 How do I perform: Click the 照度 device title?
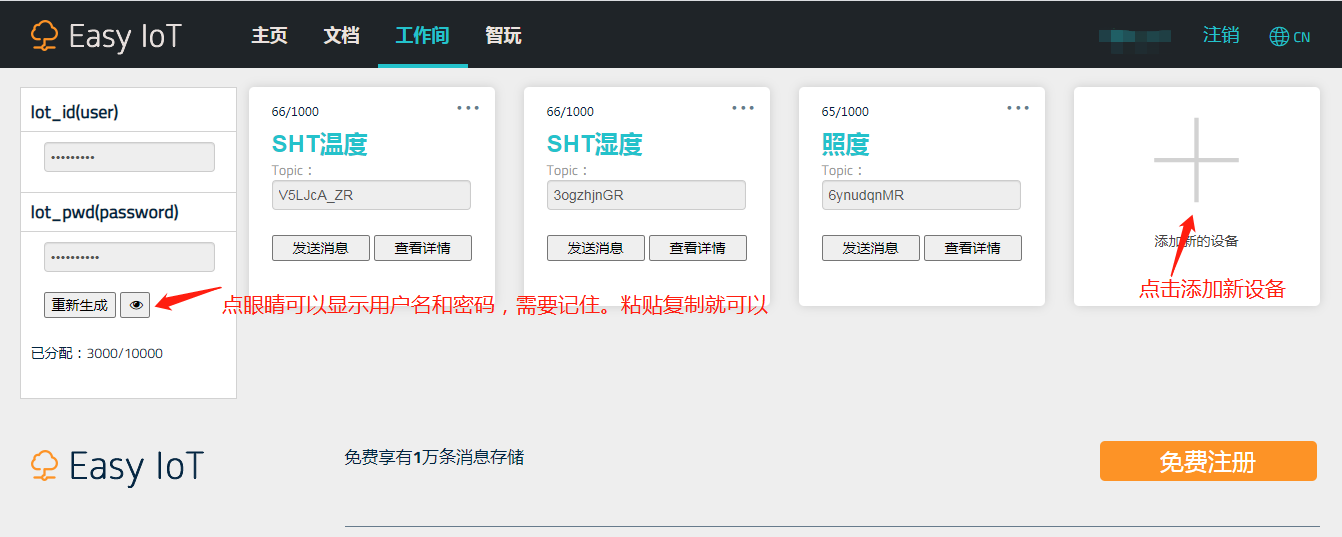pos(846,144)
